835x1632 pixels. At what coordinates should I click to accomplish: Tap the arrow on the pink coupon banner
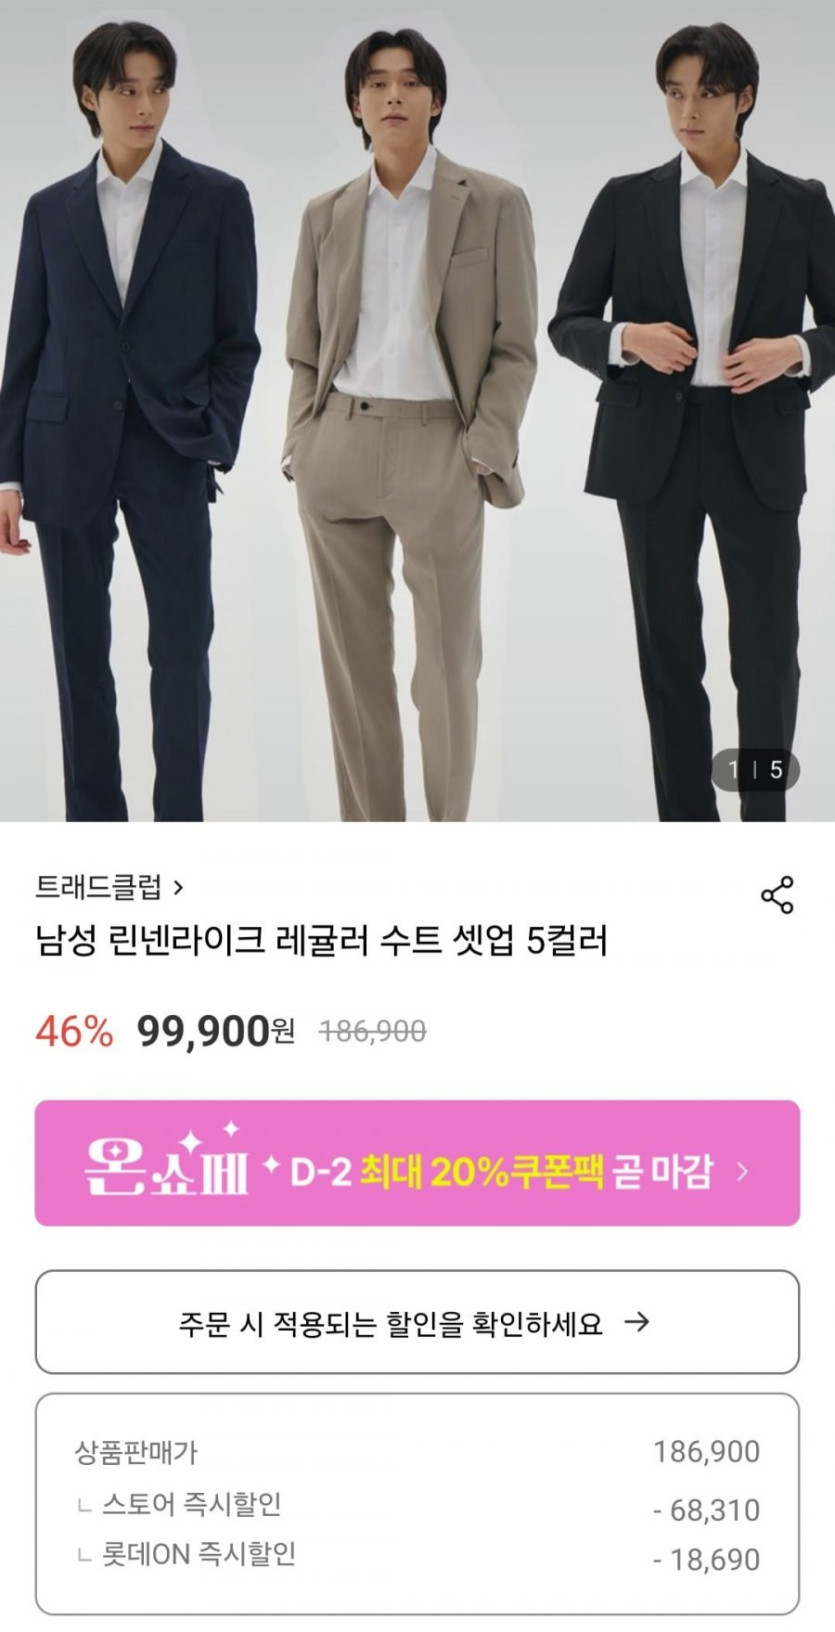coord(742,1171)
